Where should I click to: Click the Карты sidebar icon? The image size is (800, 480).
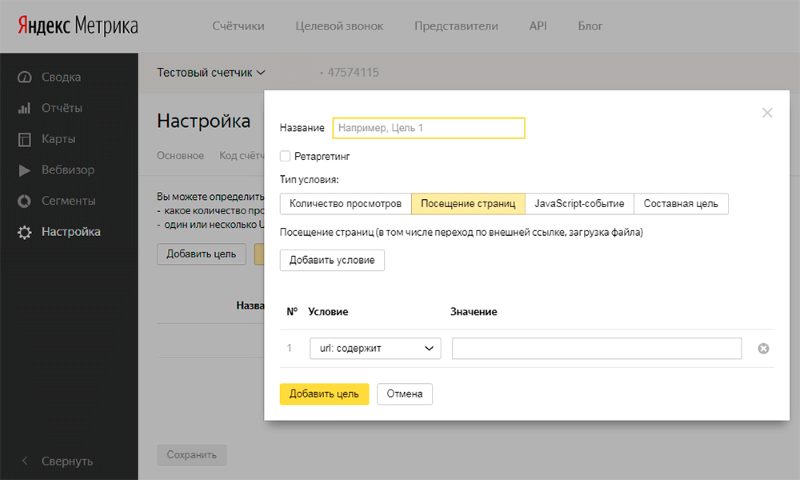(x=24, y=139)
